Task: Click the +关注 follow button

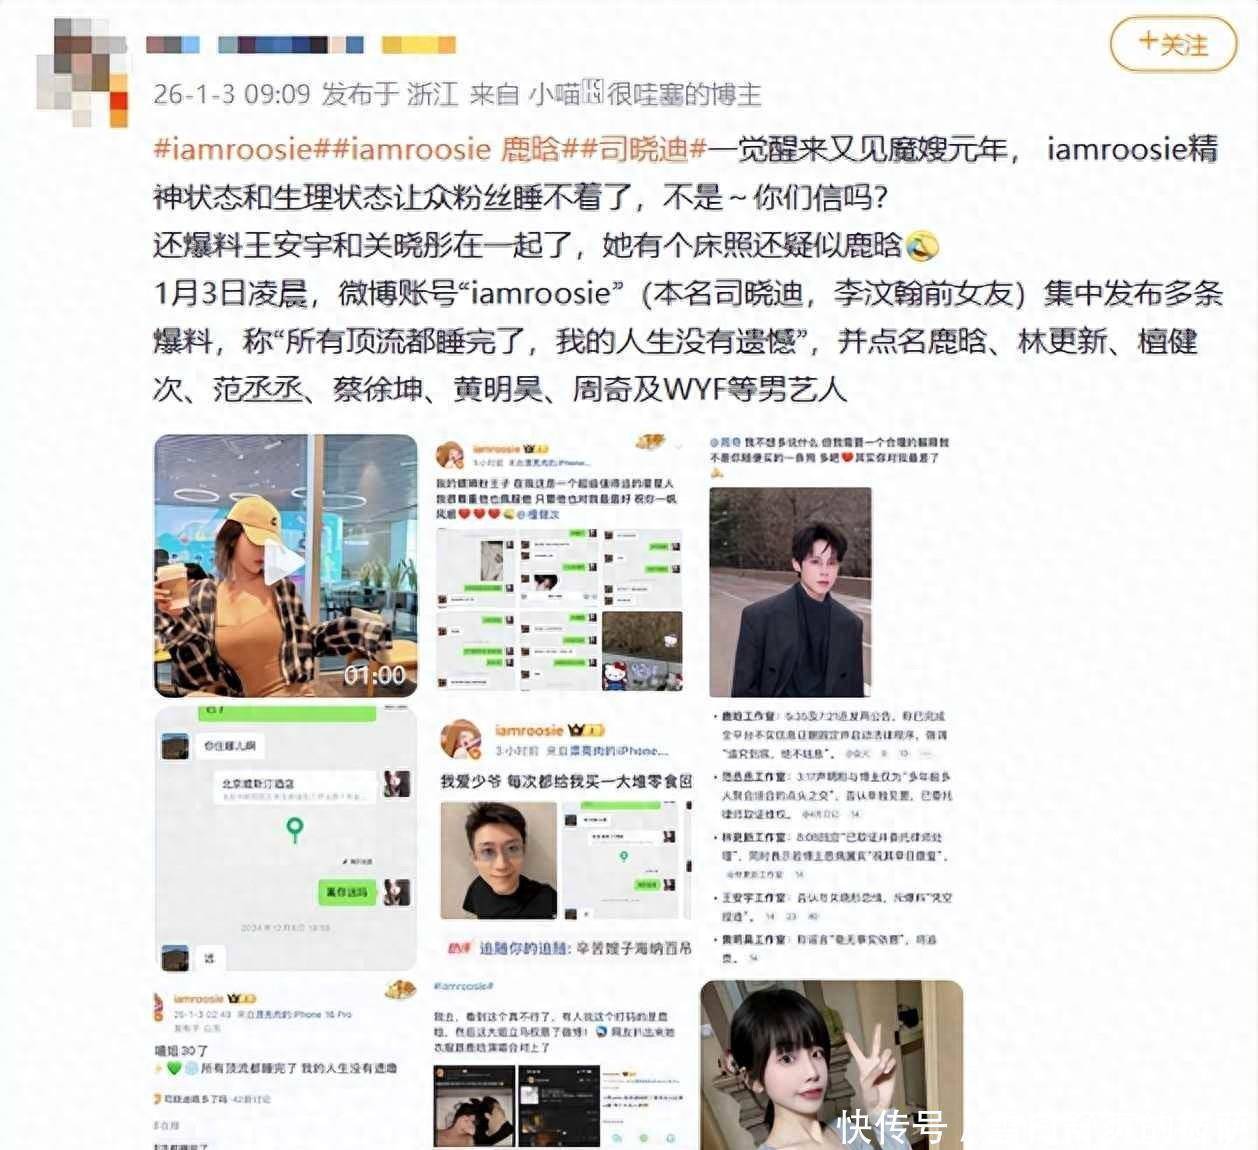Action: (x=1173, y=44)
